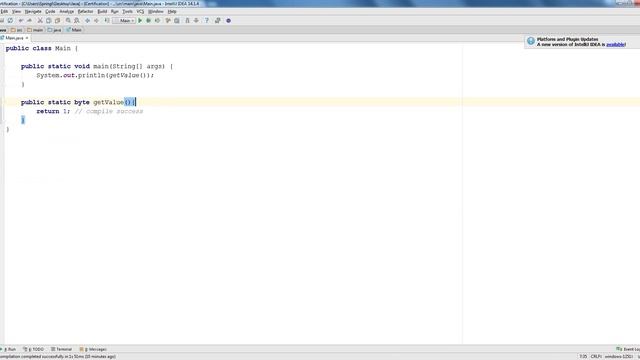Viewport: 640px width, 360px height.
Task: Close the Main.java editor tab
Action: click(x=27, y=38)
